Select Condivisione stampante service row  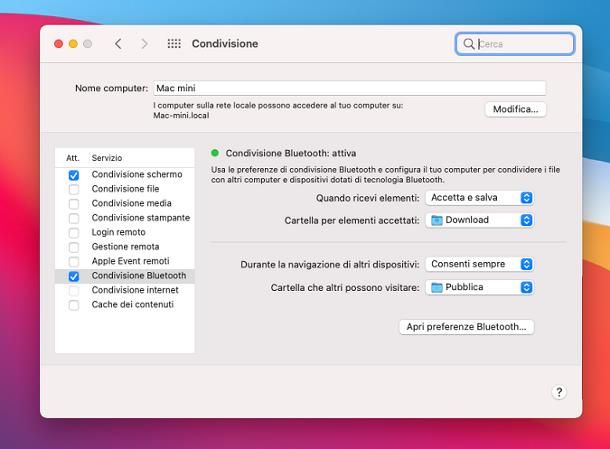(x=124, y=217)
